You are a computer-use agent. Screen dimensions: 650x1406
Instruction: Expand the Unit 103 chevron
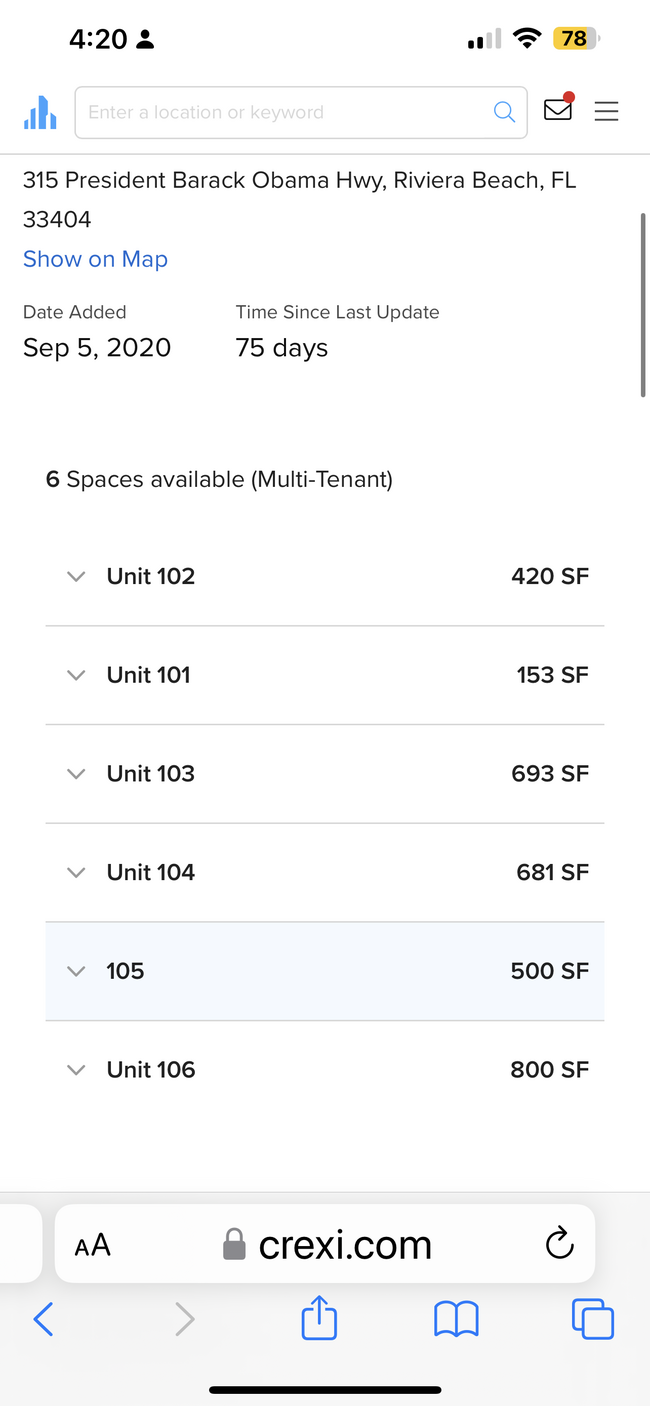(76, 774)
